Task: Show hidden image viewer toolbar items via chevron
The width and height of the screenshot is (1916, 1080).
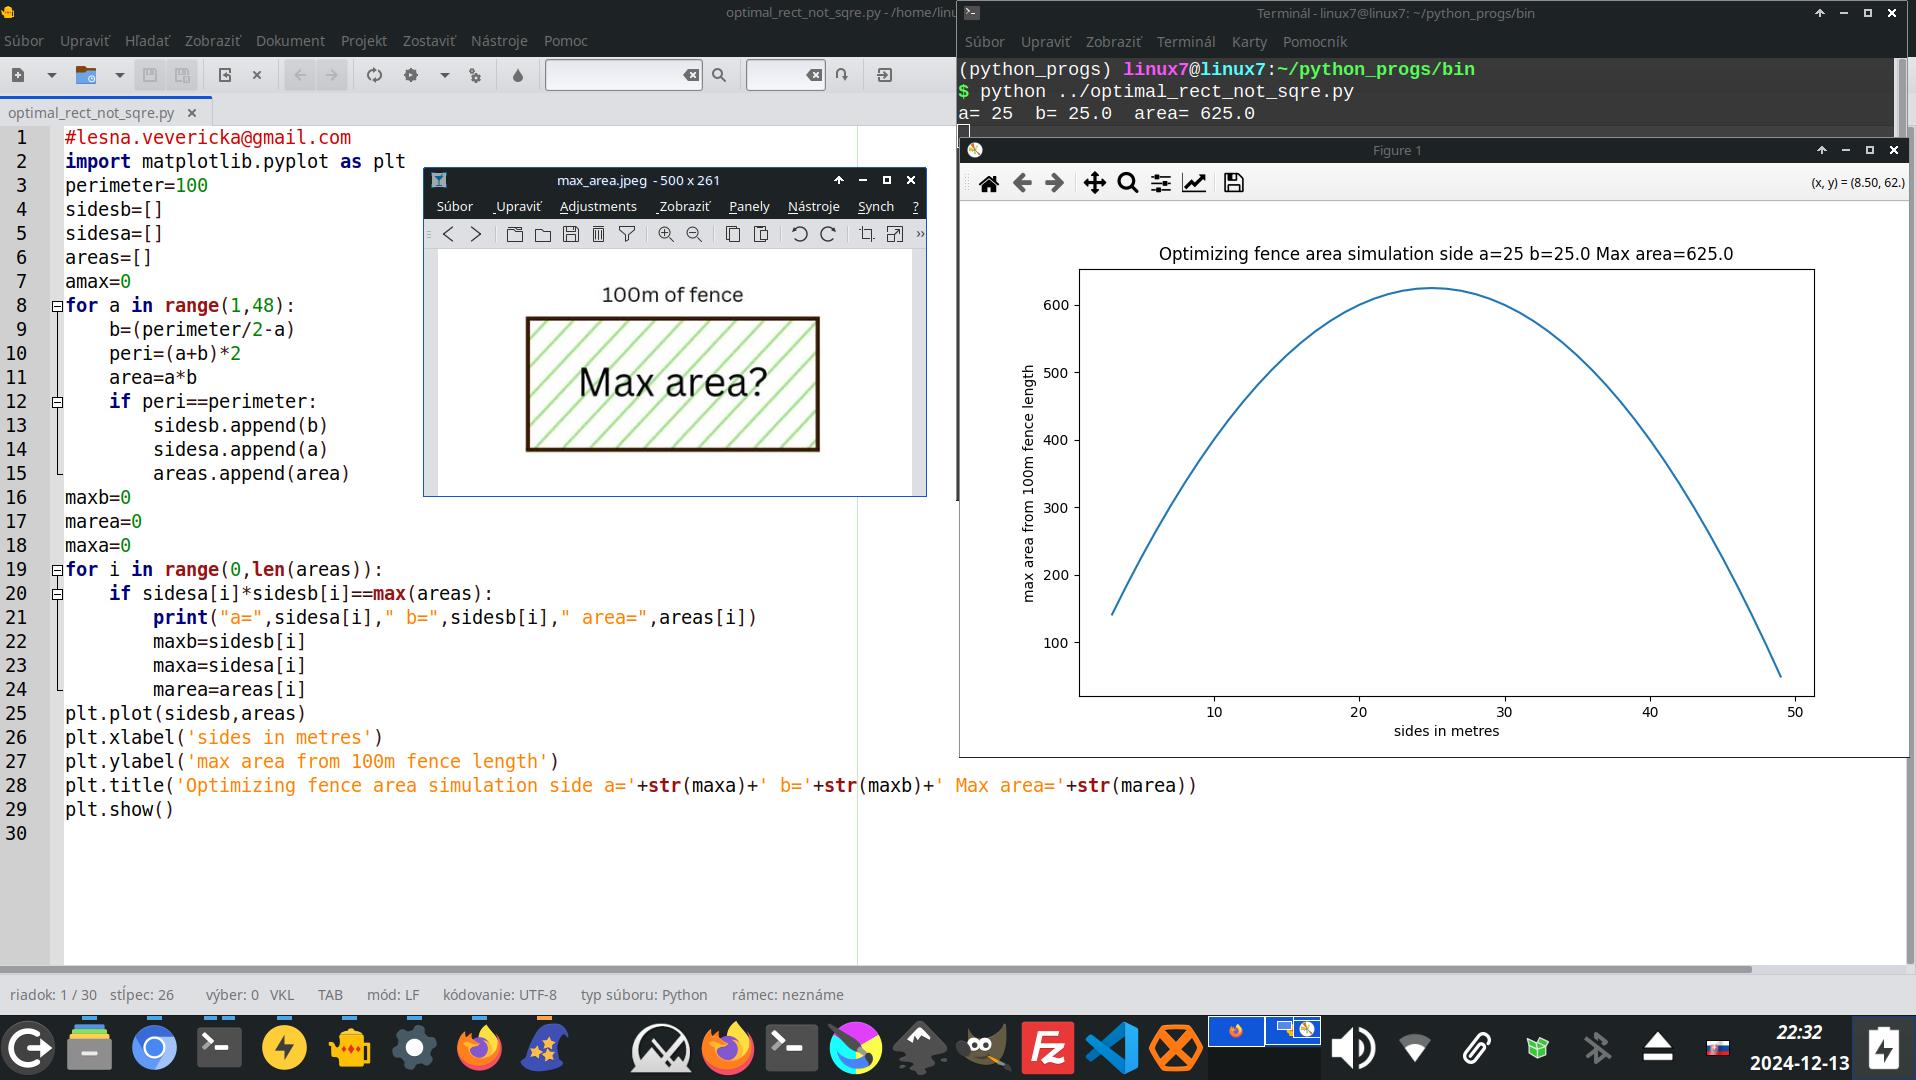Action: click(919, 234)
